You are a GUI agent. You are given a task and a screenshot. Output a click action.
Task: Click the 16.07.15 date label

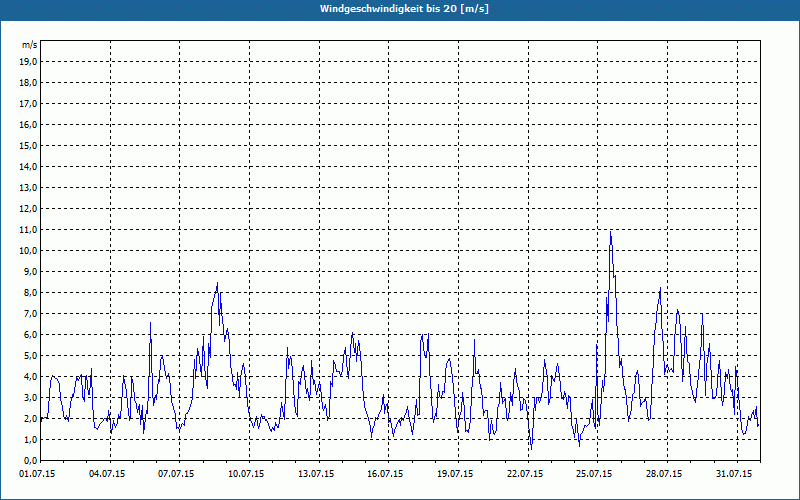(x=385, y=474)
